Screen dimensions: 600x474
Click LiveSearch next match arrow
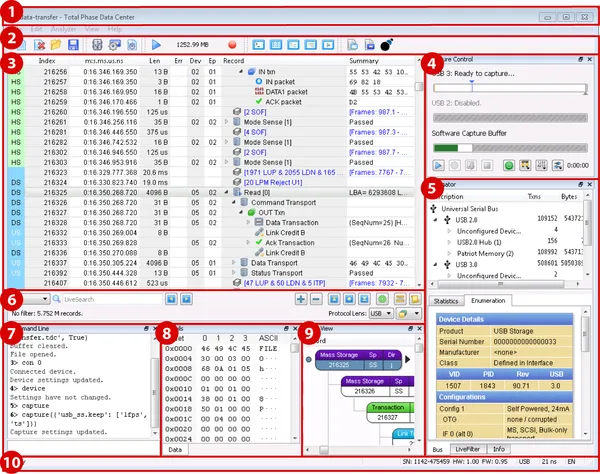(186, 299)
